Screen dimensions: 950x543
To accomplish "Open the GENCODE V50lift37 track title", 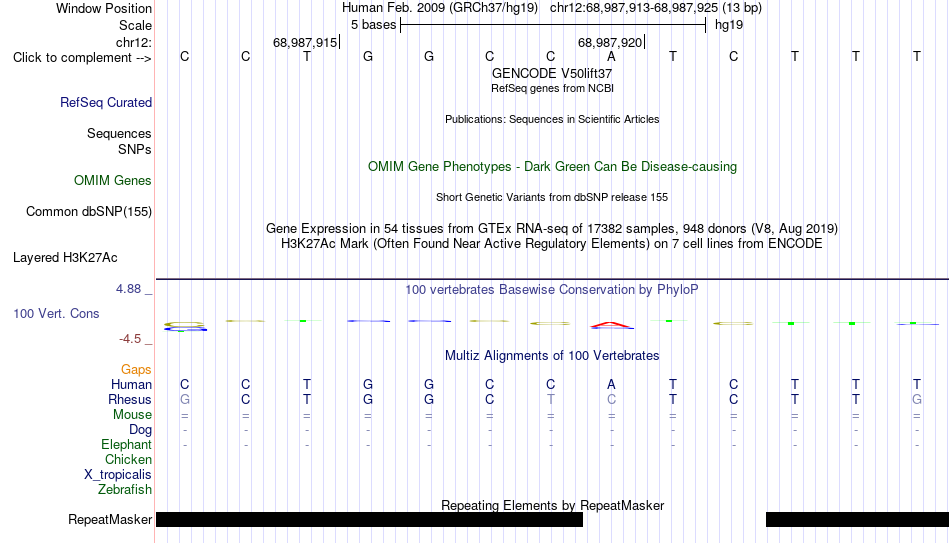I will 552,73.
